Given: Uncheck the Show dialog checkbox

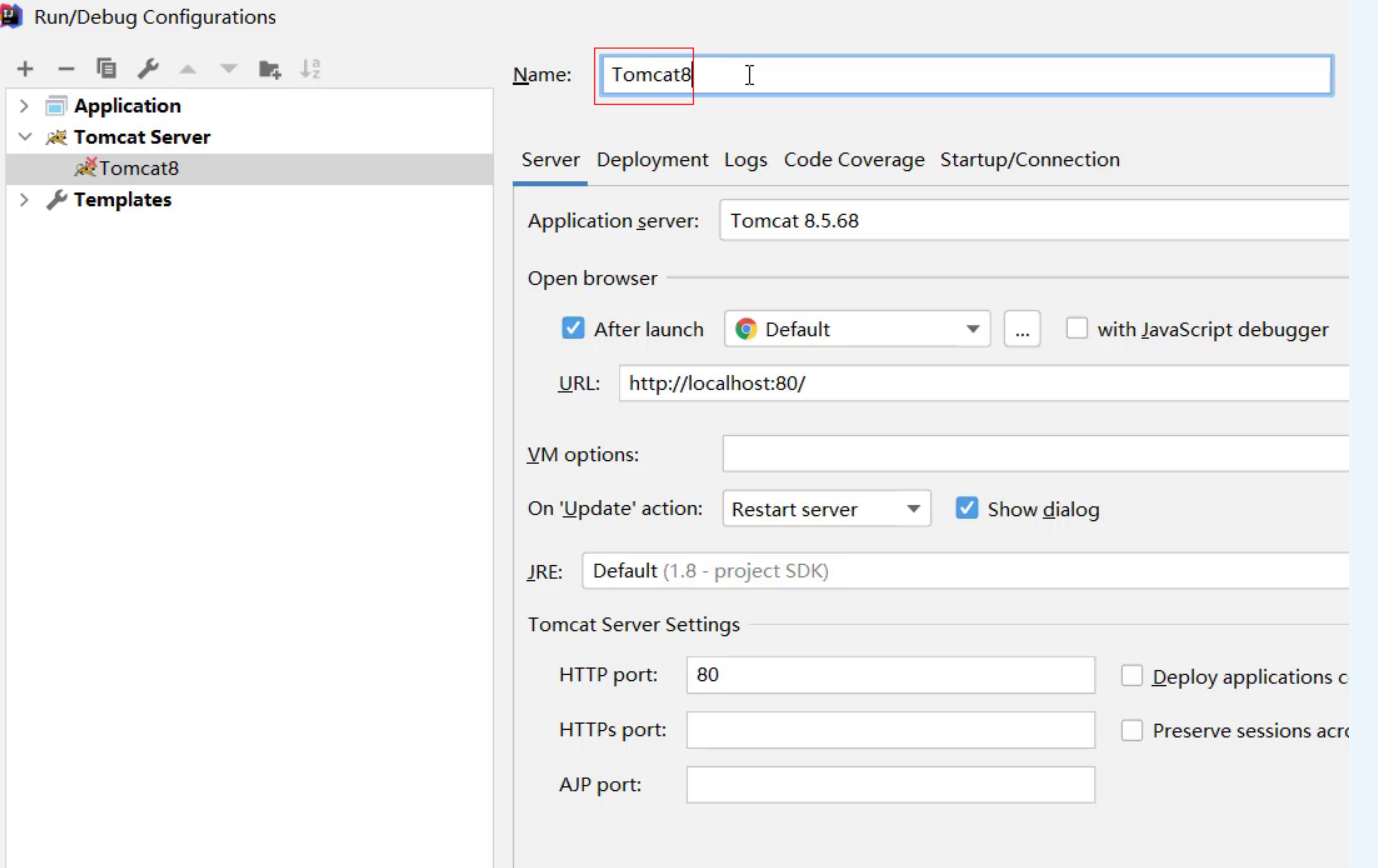Looking at the screenshot, I should point(966,508).
